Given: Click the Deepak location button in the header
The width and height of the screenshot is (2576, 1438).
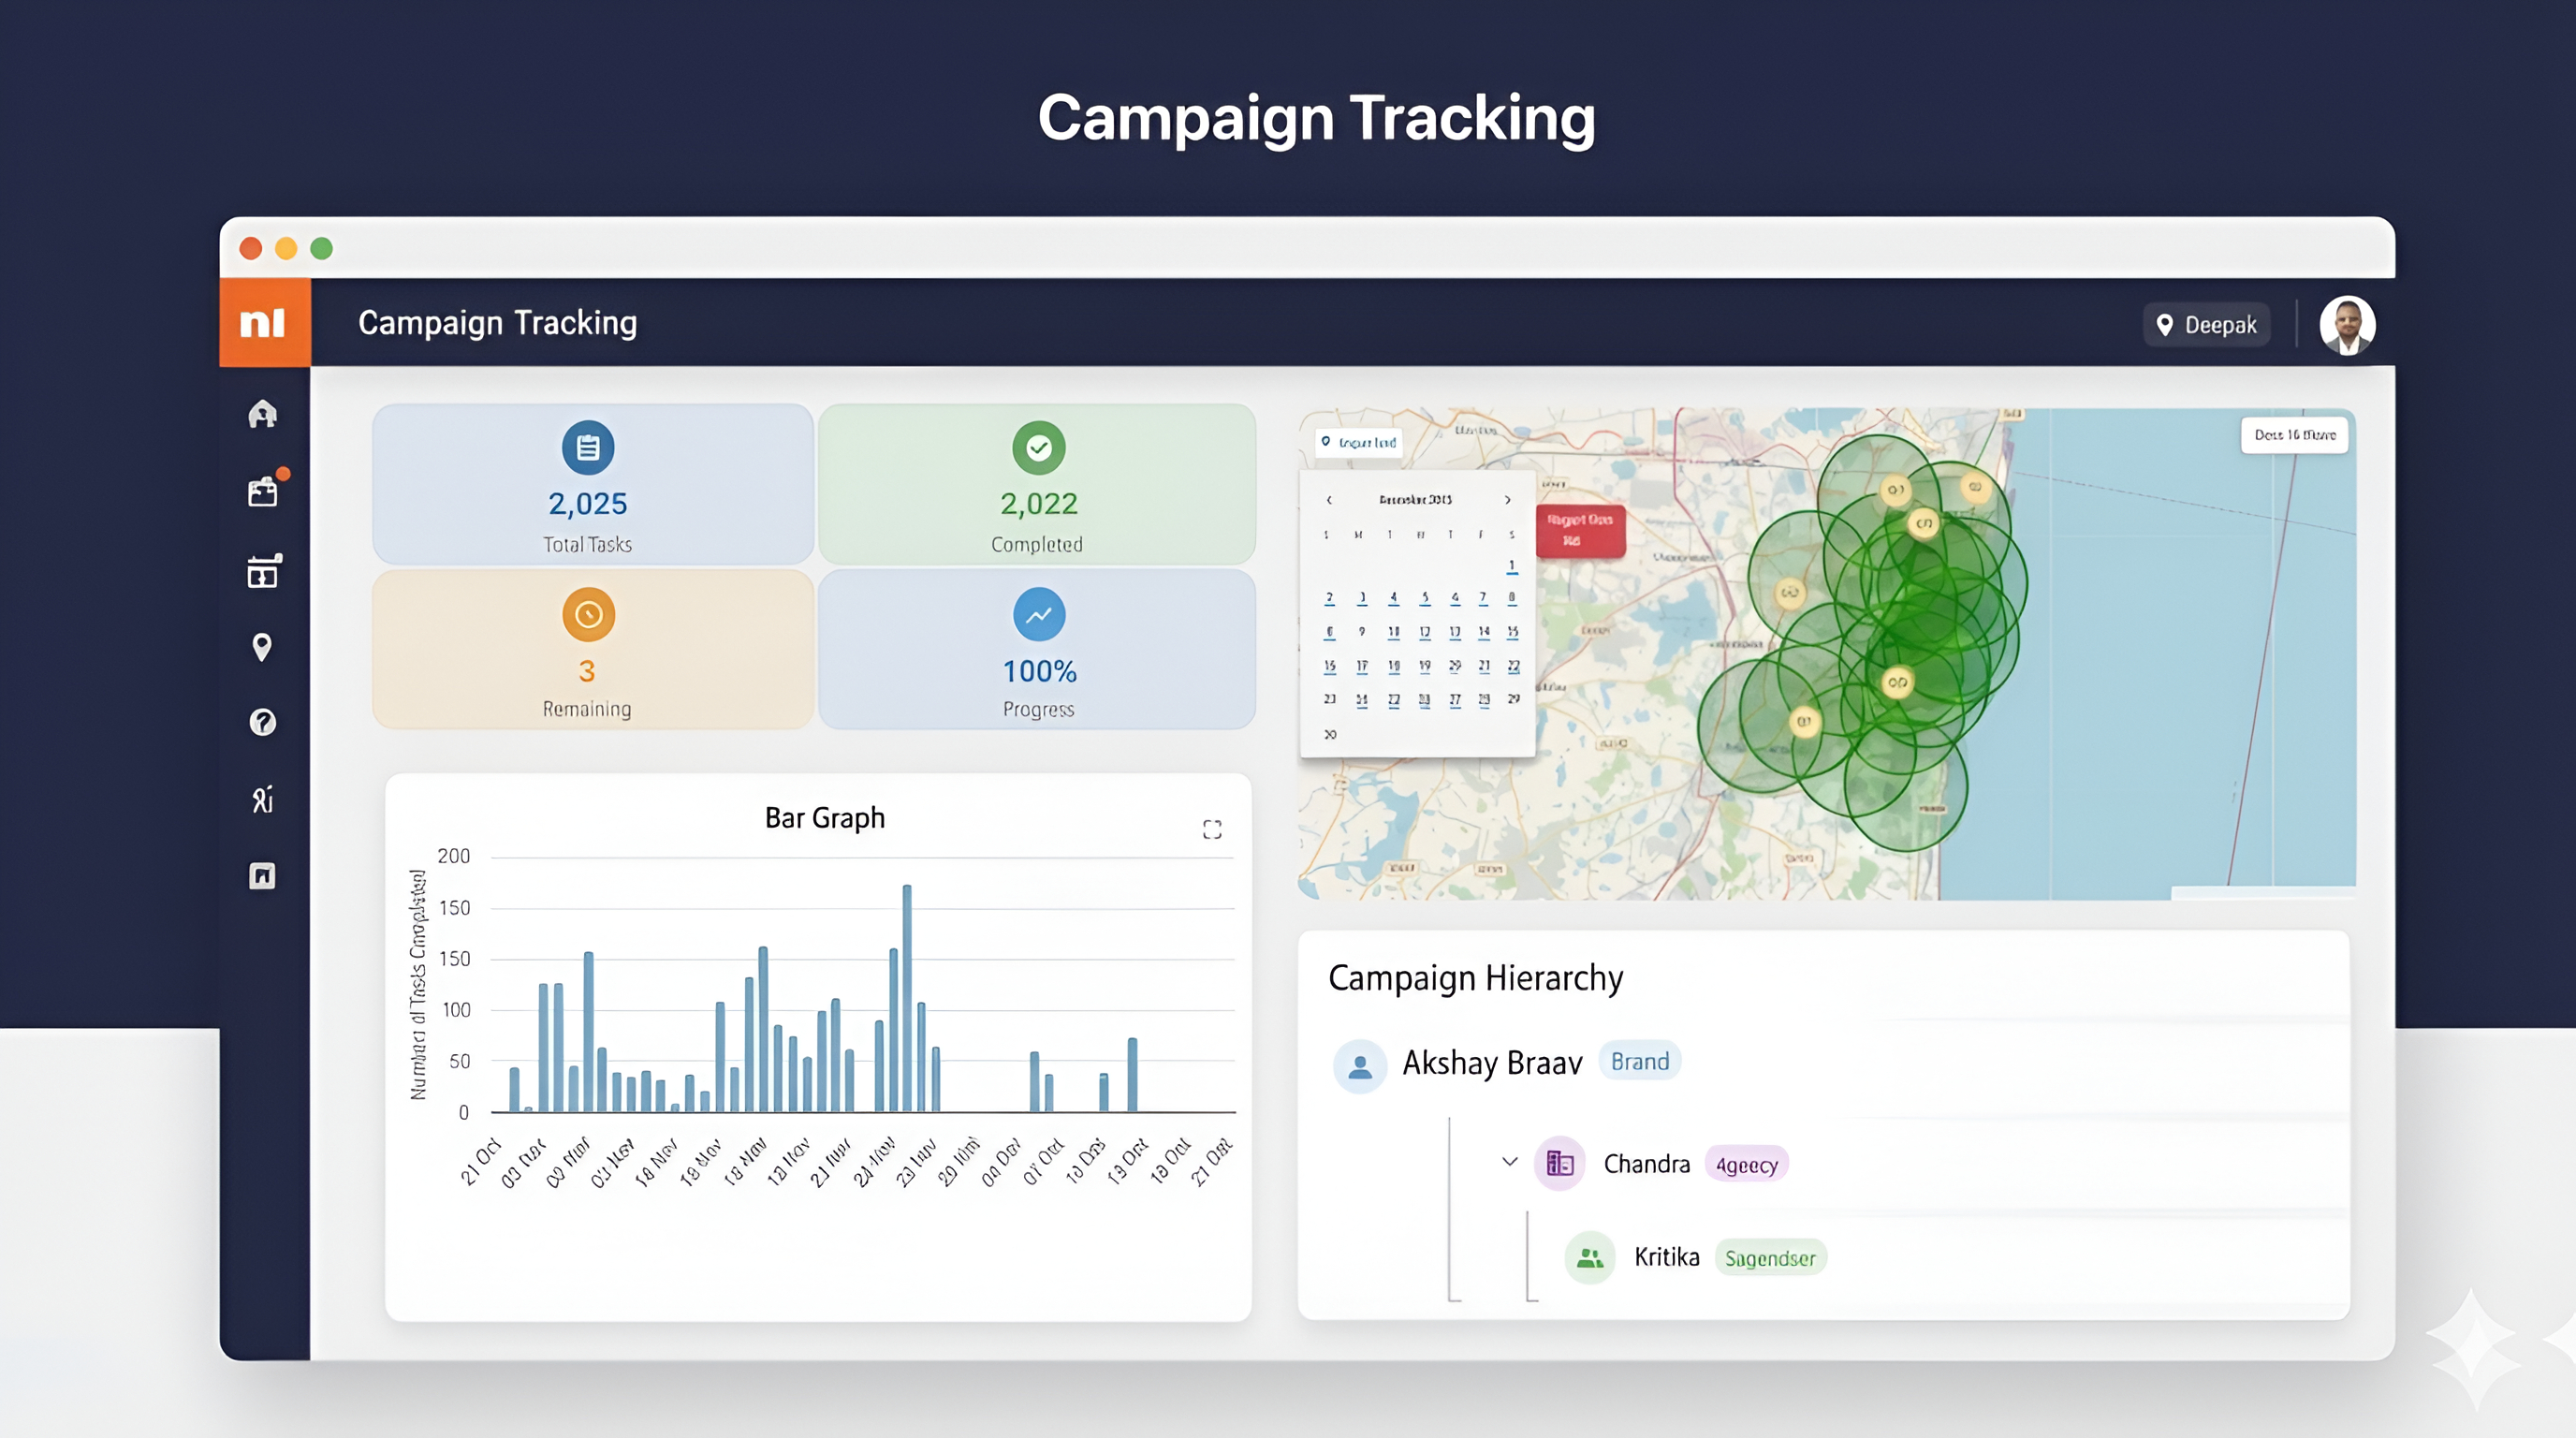Looking at the screenshot, I should click(x=2207, y=324).
